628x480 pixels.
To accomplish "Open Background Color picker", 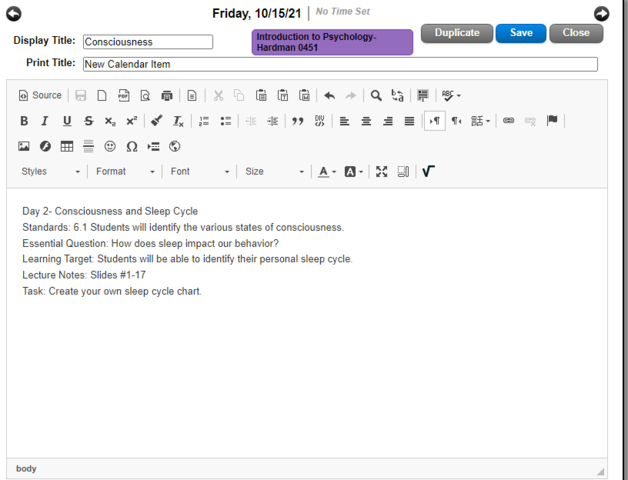I will click(x=354, y=171).
